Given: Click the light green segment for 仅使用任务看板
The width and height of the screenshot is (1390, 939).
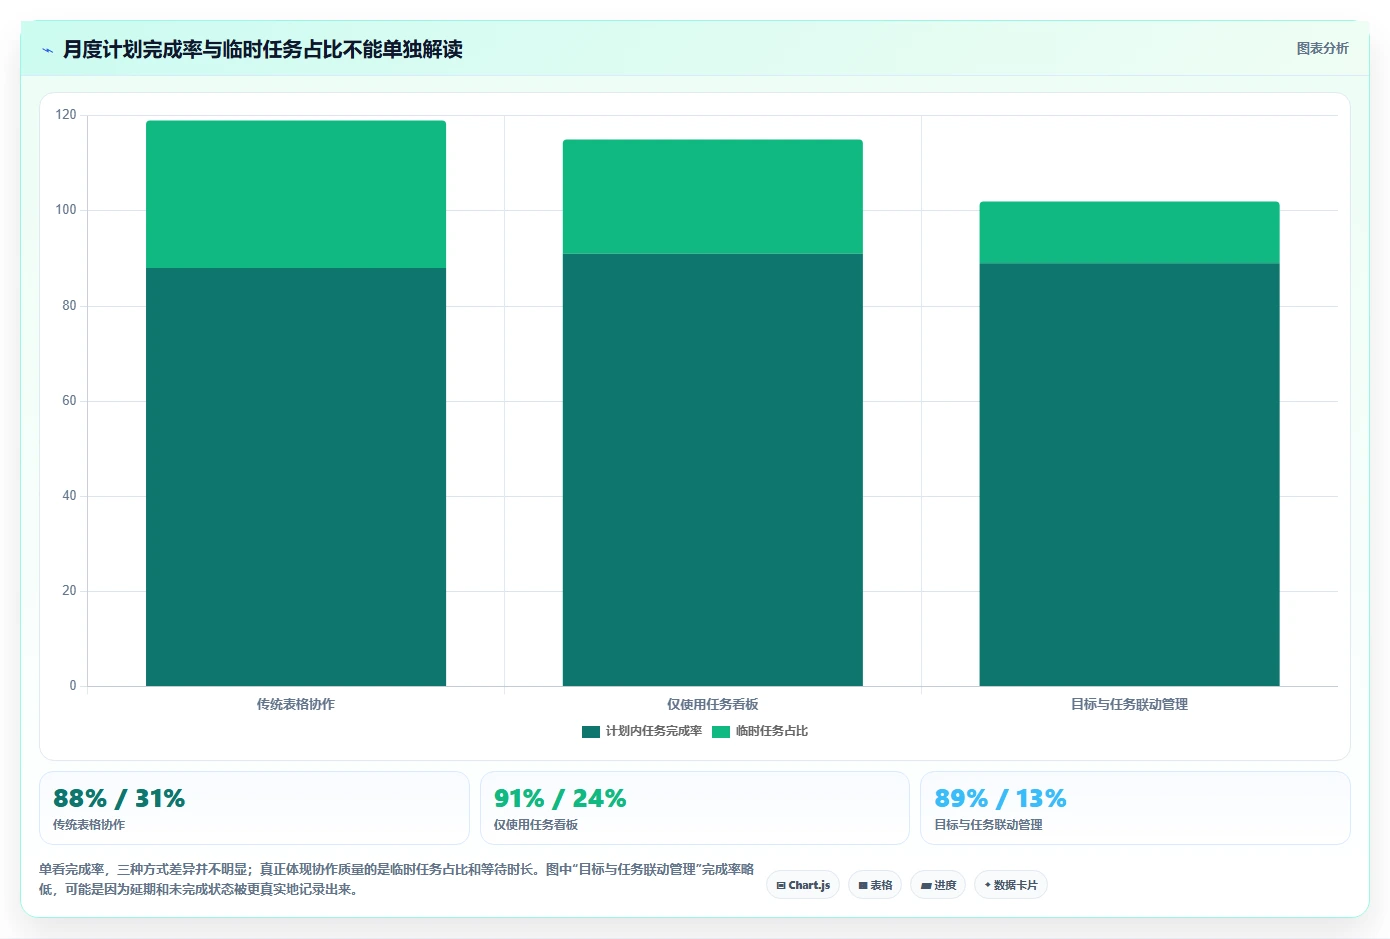Looking at the screenshot, I should 713,197.
